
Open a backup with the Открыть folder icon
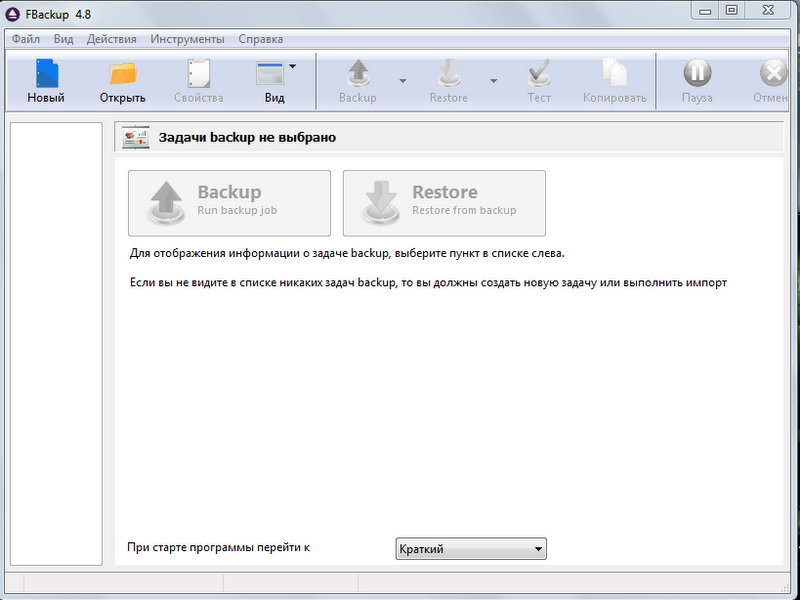click(123, 74)
